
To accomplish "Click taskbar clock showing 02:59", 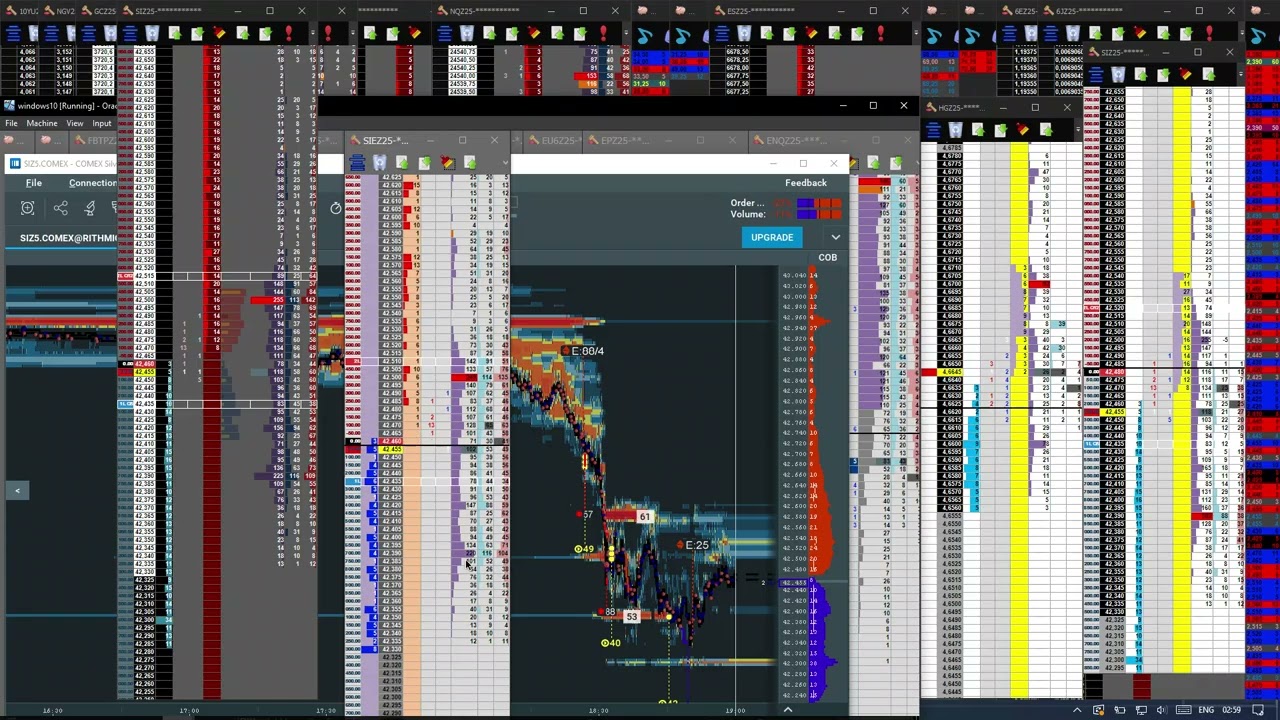I will (x=1231, y=710).
